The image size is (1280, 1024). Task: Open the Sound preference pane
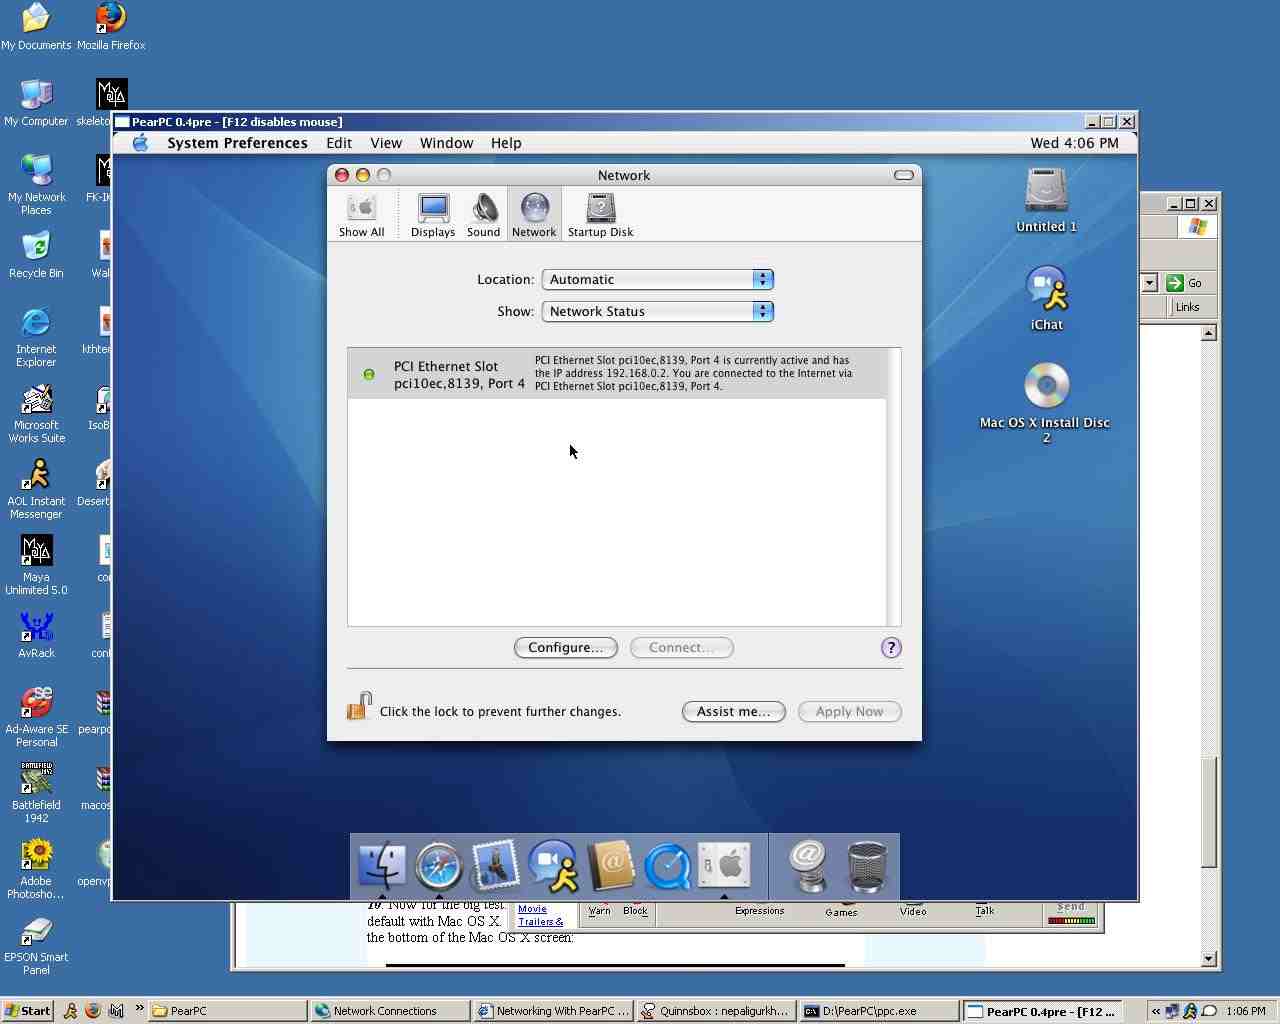click(483, 215)
